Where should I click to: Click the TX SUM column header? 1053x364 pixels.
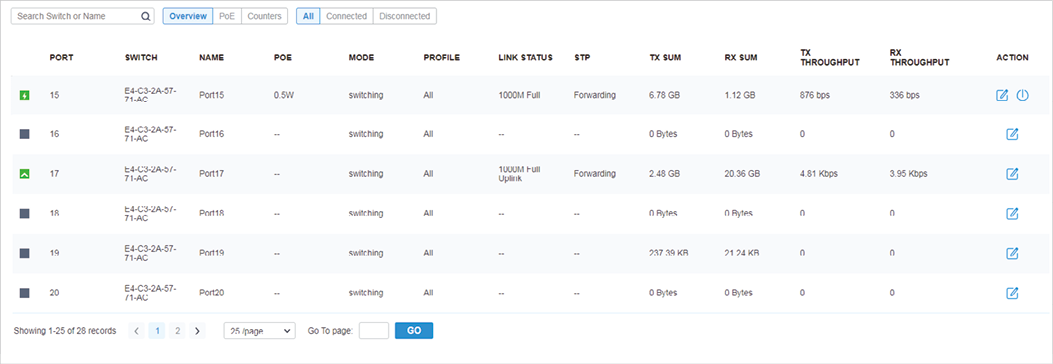click(x=666, y=58)
